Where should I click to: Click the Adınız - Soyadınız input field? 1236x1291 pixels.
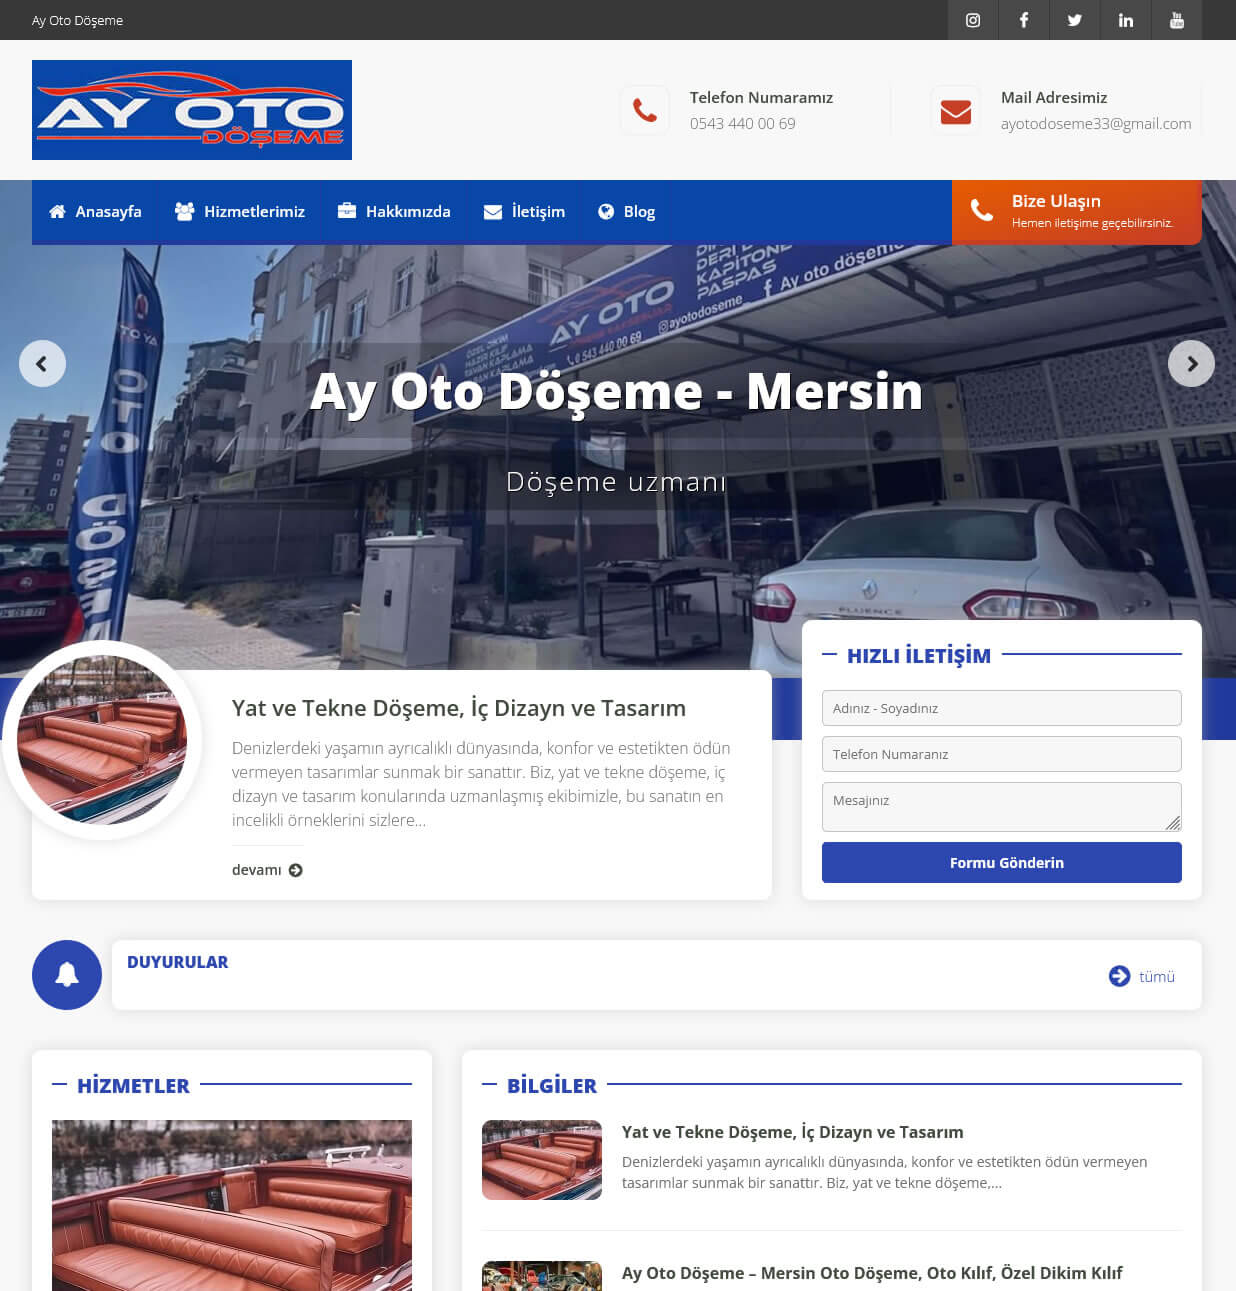(x=1001, y=707)
